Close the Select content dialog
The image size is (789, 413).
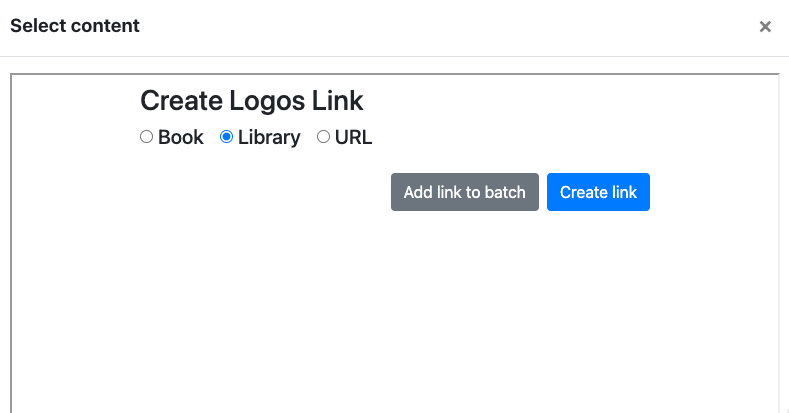pos(765,27)
